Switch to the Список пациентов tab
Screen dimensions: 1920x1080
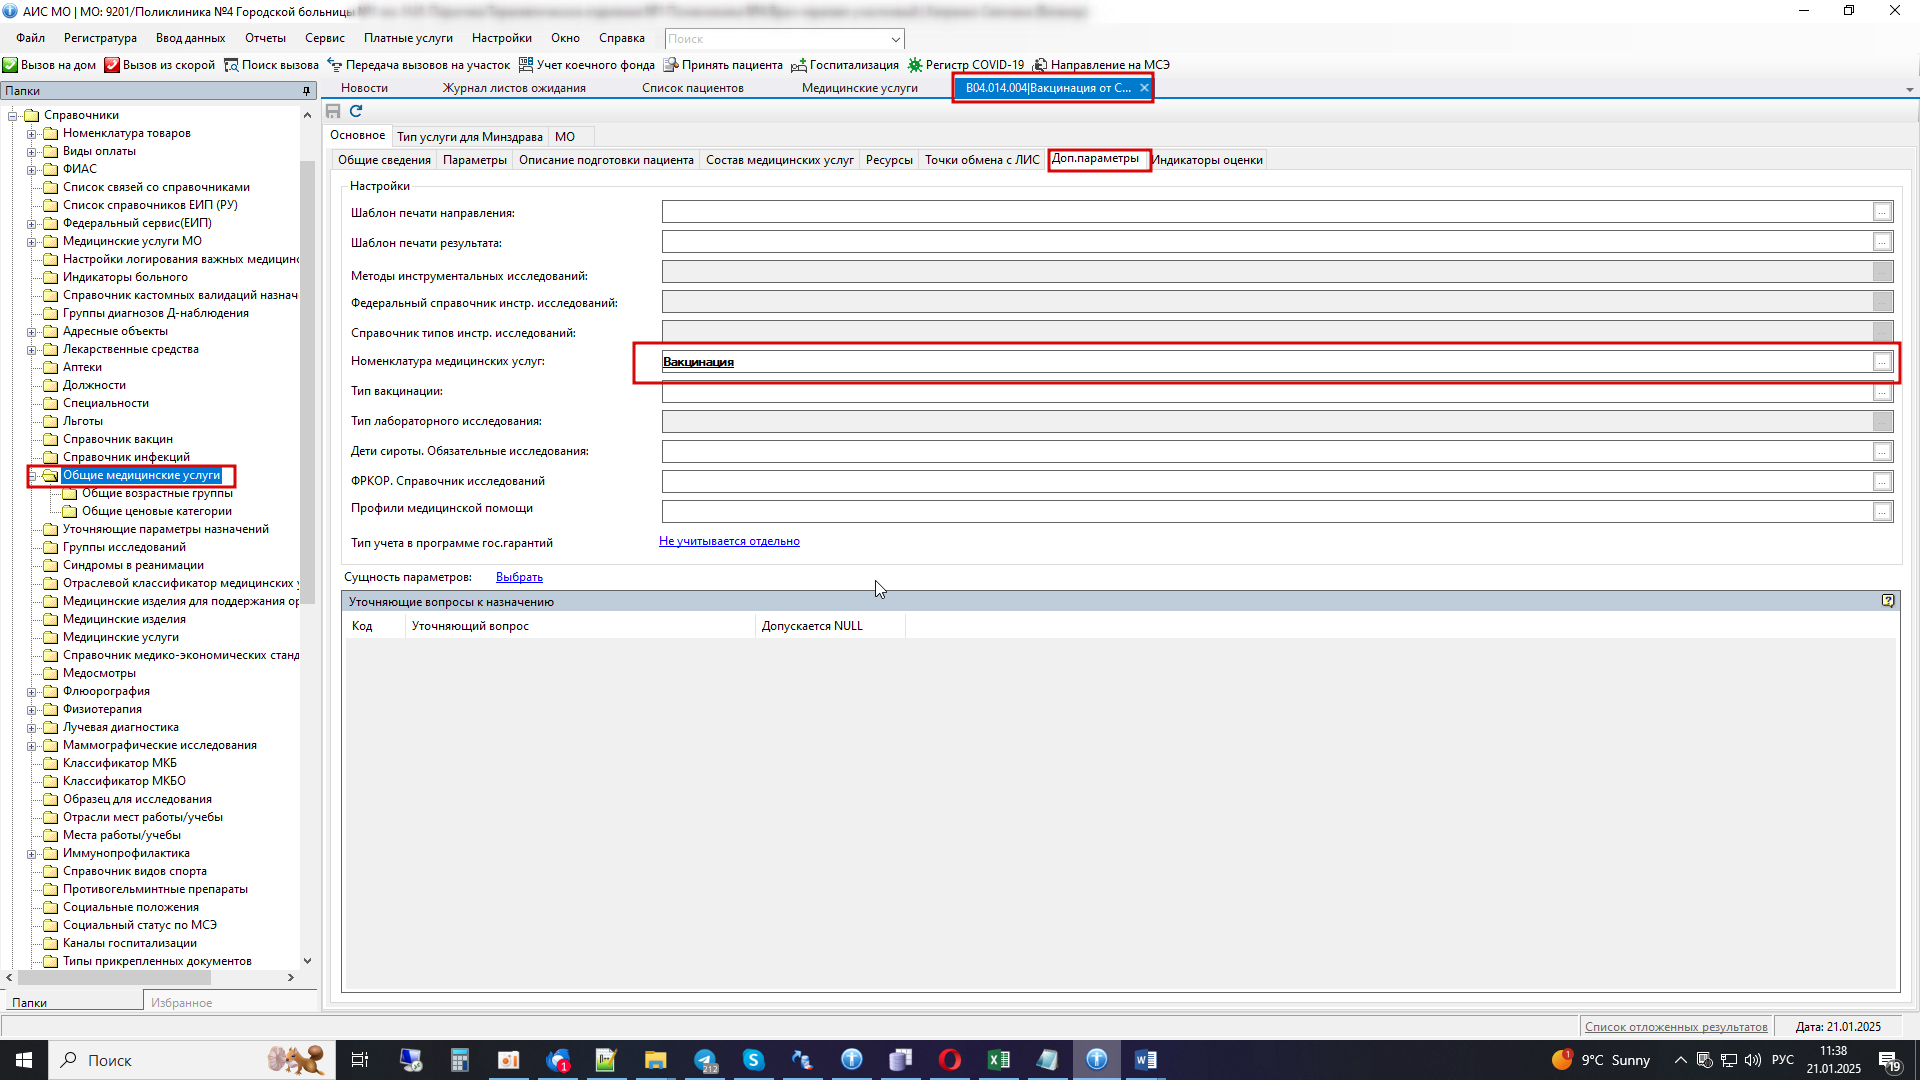[x=692, y=88]
